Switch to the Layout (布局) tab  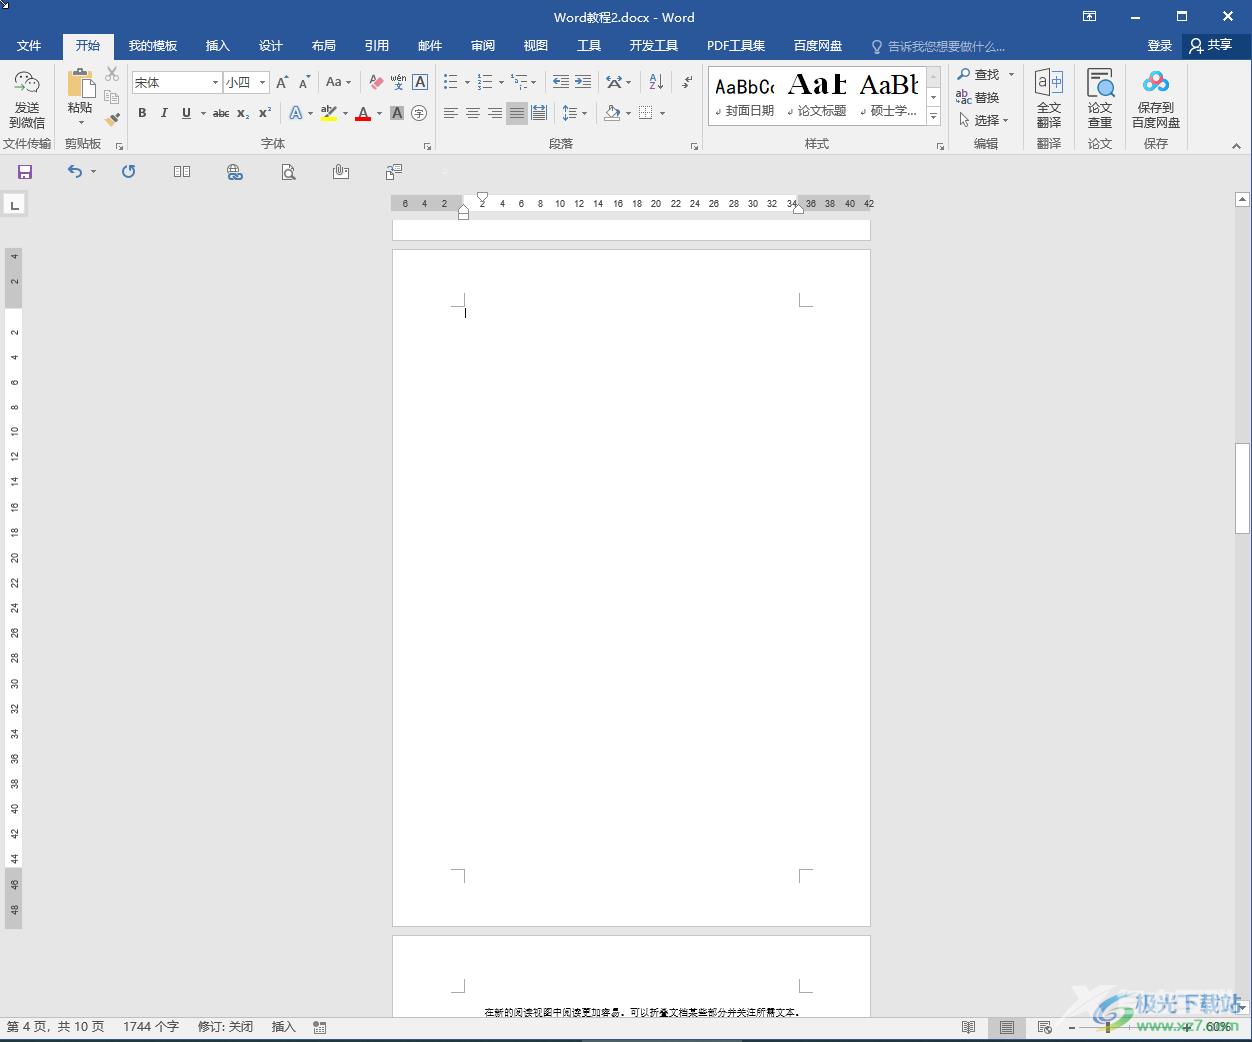(323, 46)
